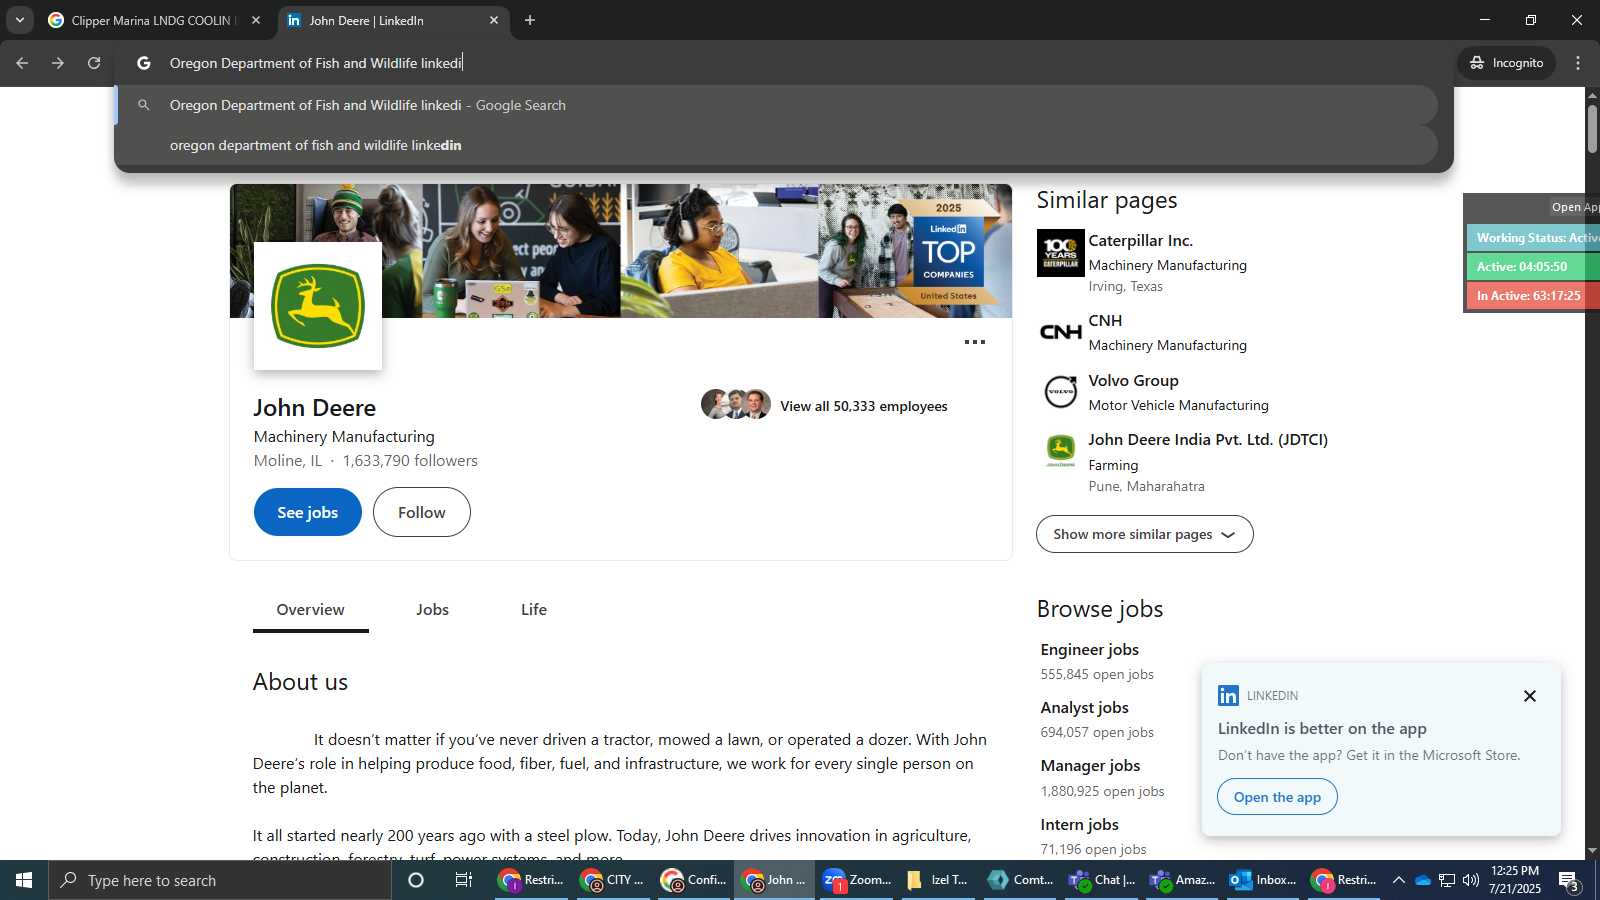Go back to the previous page
The image size is (1600, 900).
pos(22,63)
